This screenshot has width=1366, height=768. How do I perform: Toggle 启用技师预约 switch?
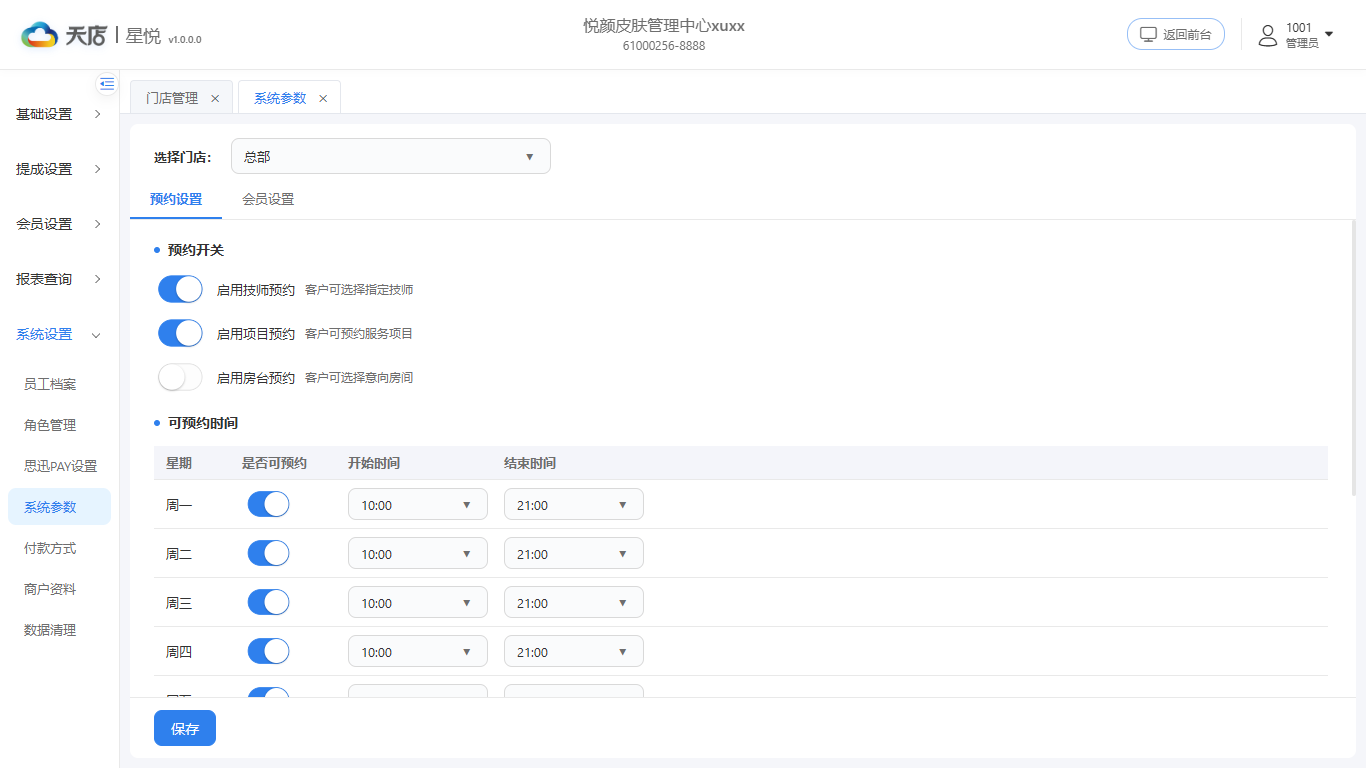(x=180, y=289)
